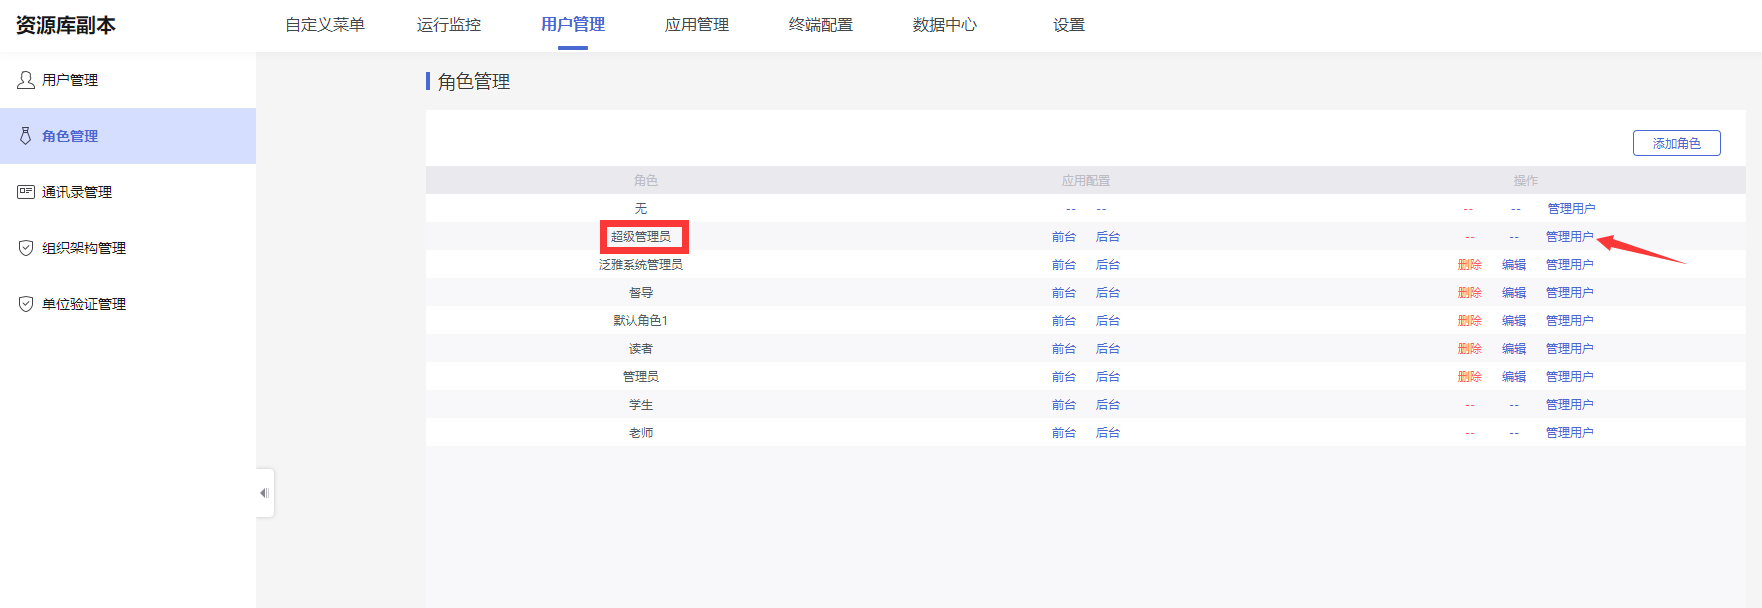The height and width of the screenshot is (608, 1762).
Task: Click 删除 for the 读者 role
Action: tap(1470, 349)
